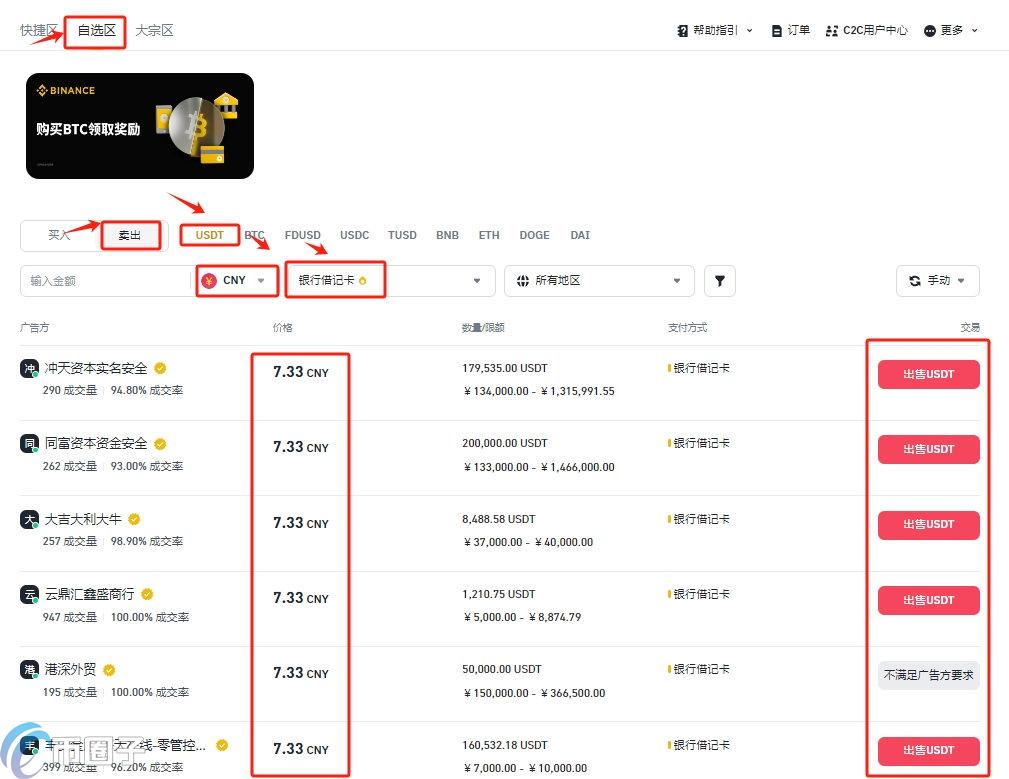The image size is (1009, 779).
Task: Select the DAI coin tab
Action: (x=580, y=235)
